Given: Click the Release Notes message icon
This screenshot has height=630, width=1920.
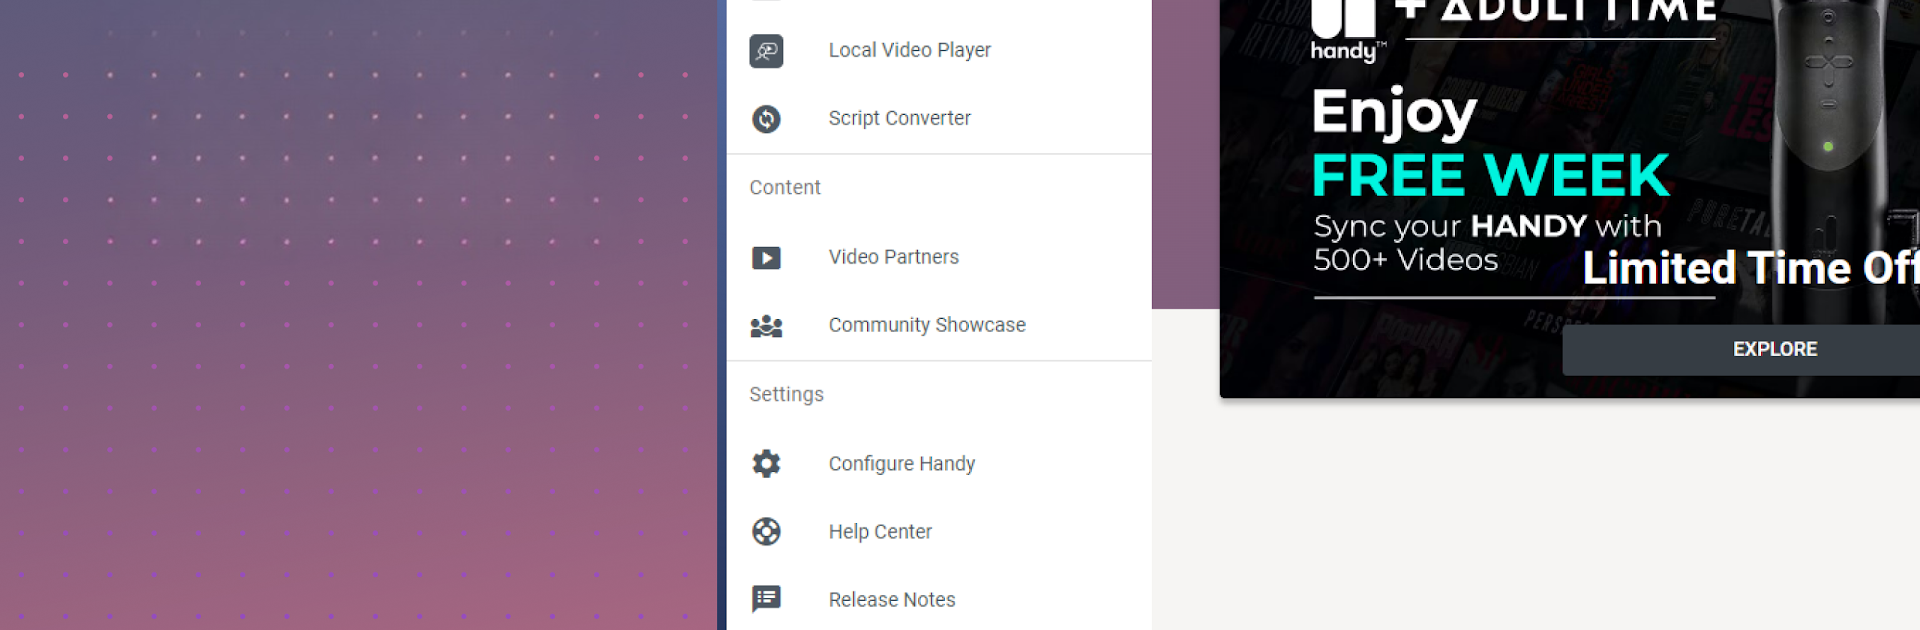Looking at the screenshot, I should [766, 599].
